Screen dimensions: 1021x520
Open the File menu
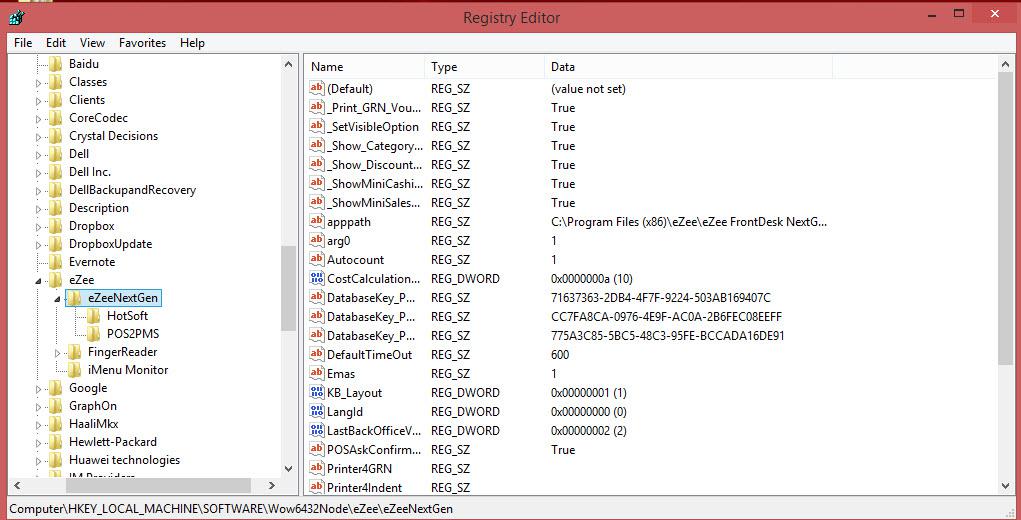[23, 43]
